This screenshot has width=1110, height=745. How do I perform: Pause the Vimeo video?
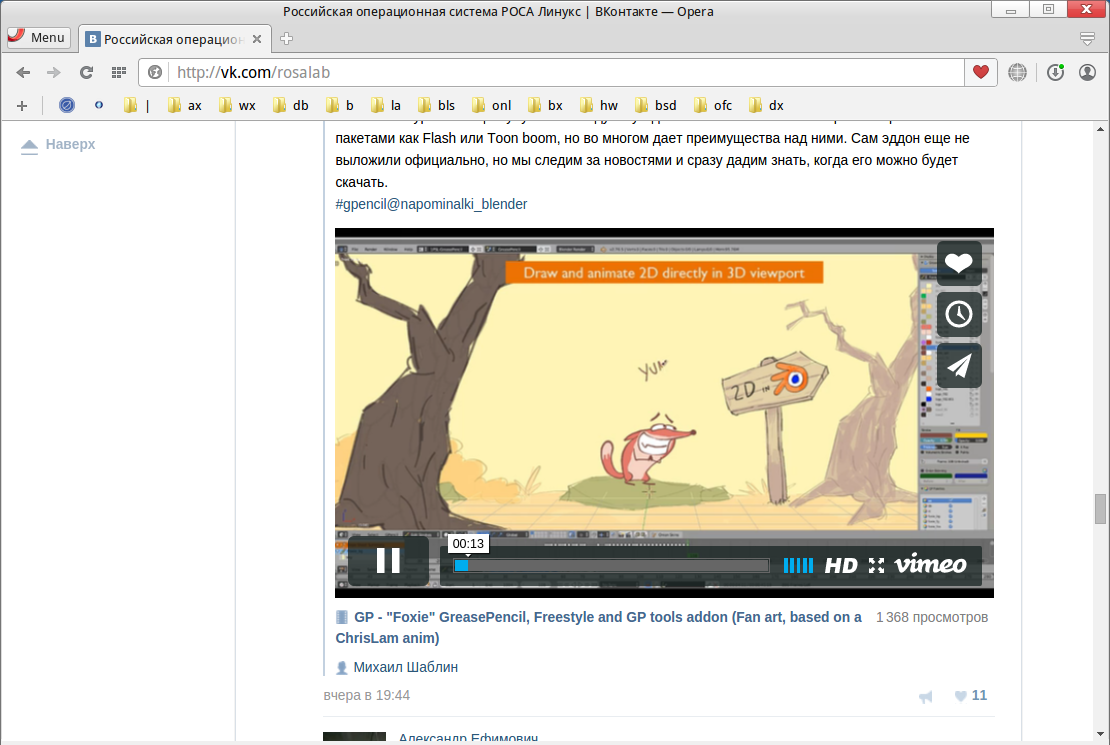[x=388, y=561]
